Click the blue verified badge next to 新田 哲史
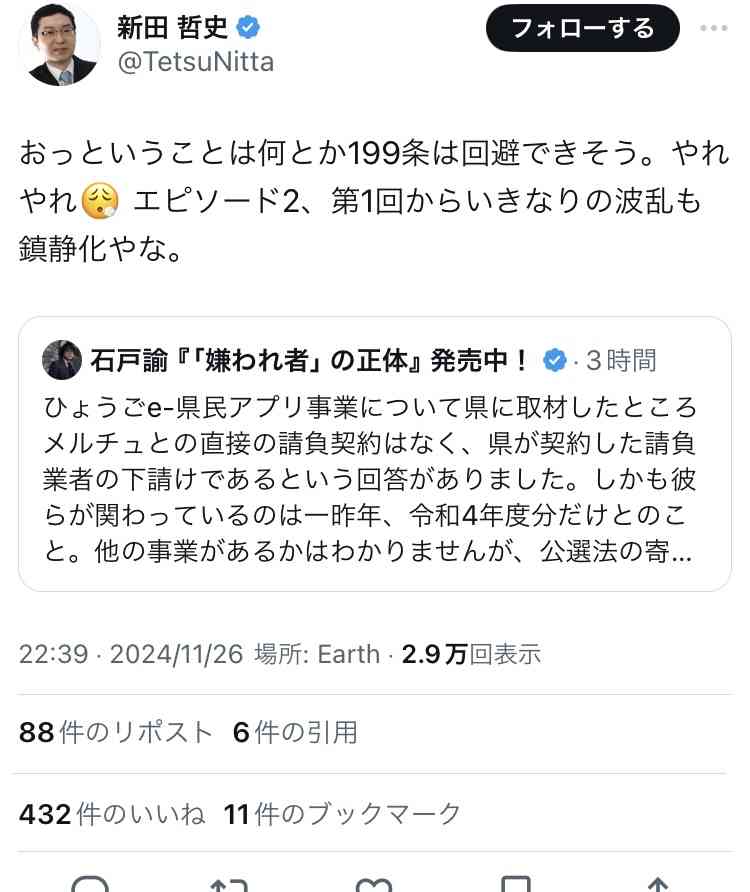 [248, 27]
